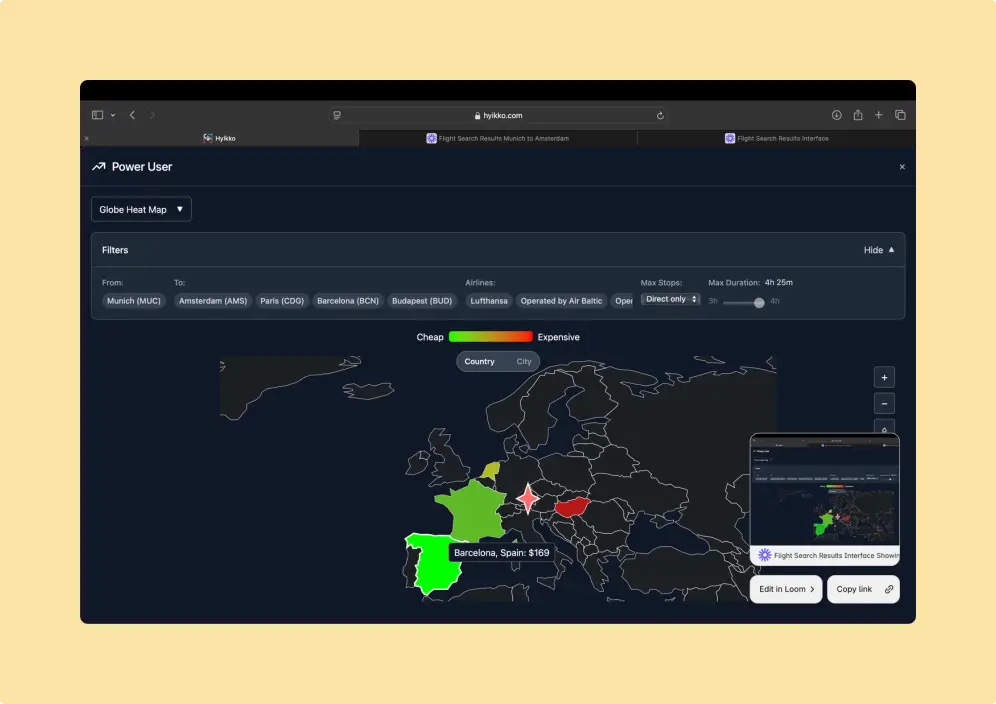Open Safari downloads icon
The width and height of the screenshot is (996, 704).
point(837,115)
